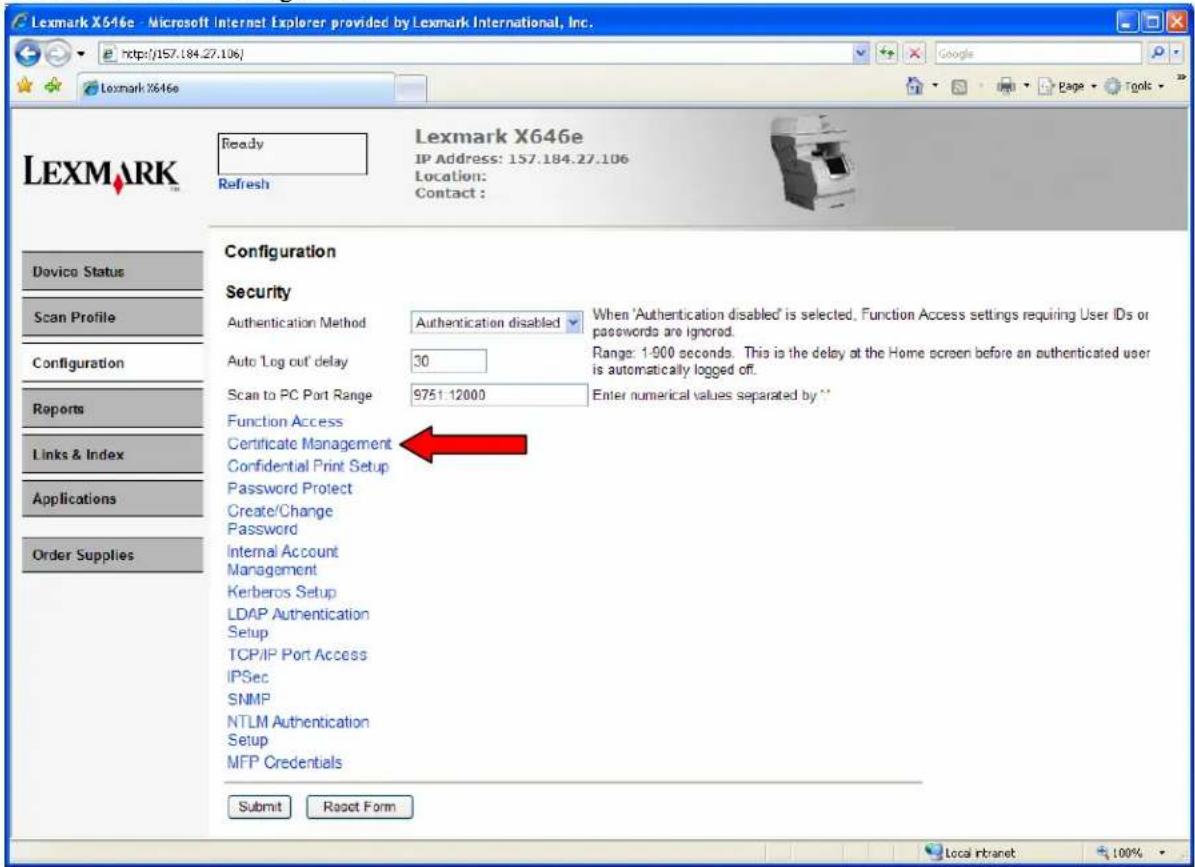This screenshot has width=1195, height=867.
Task: Select the Configuration sidebar tab
Action: click(112, 363)
